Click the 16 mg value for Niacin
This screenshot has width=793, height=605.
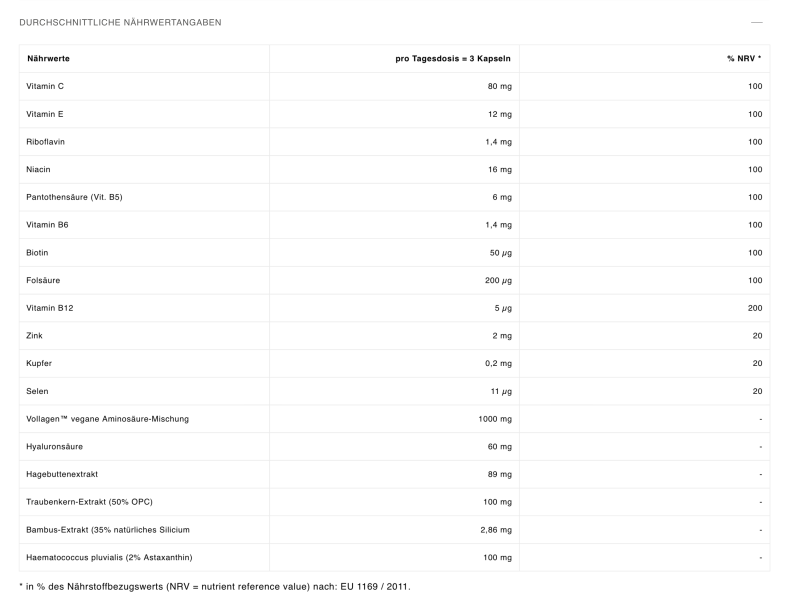[499, 170]
